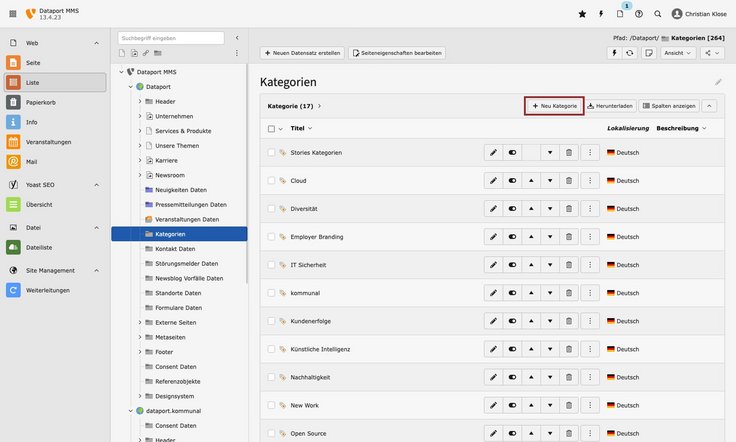
Task: Click Seiteneigenschaften bearbeiten button
Action: (x=396, y=52)
